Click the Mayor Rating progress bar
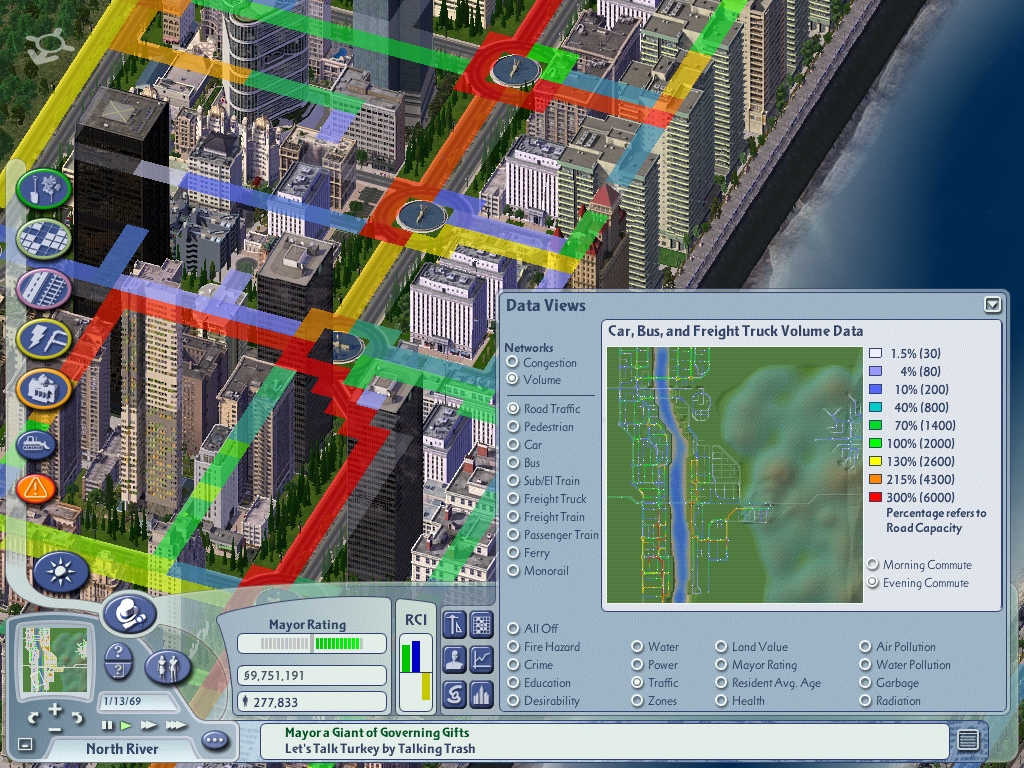Image resolution: width=1024 pixels, height=768 pixels. (x=311, y=644)
